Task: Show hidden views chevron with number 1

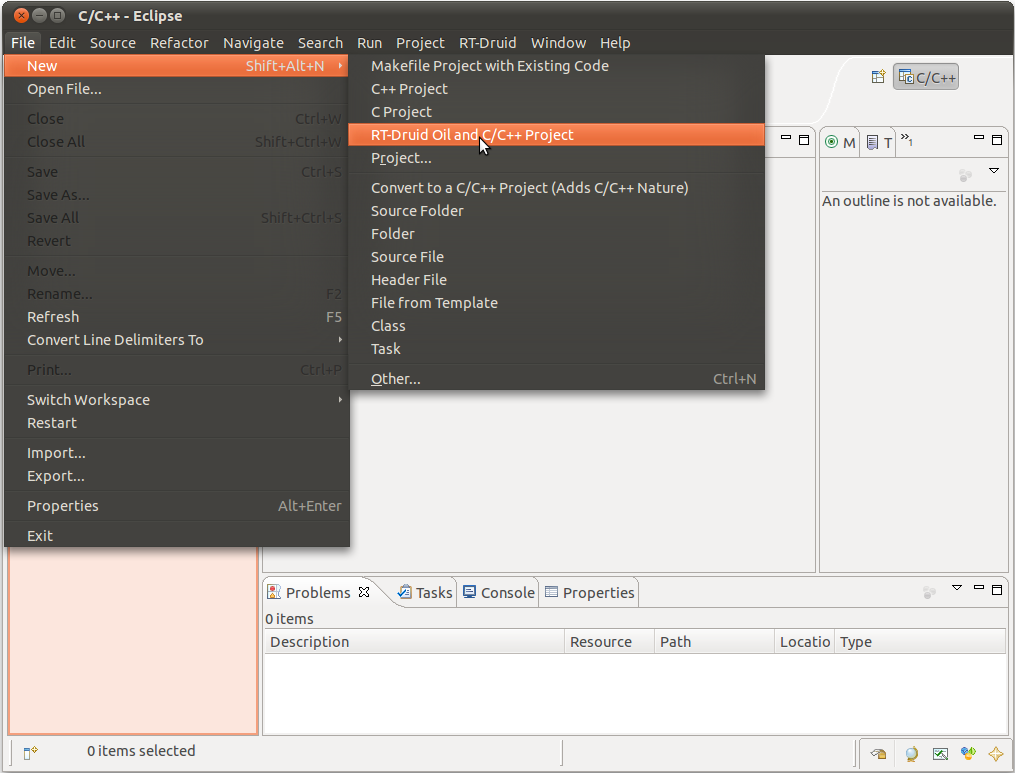Action: click(906, 139)
